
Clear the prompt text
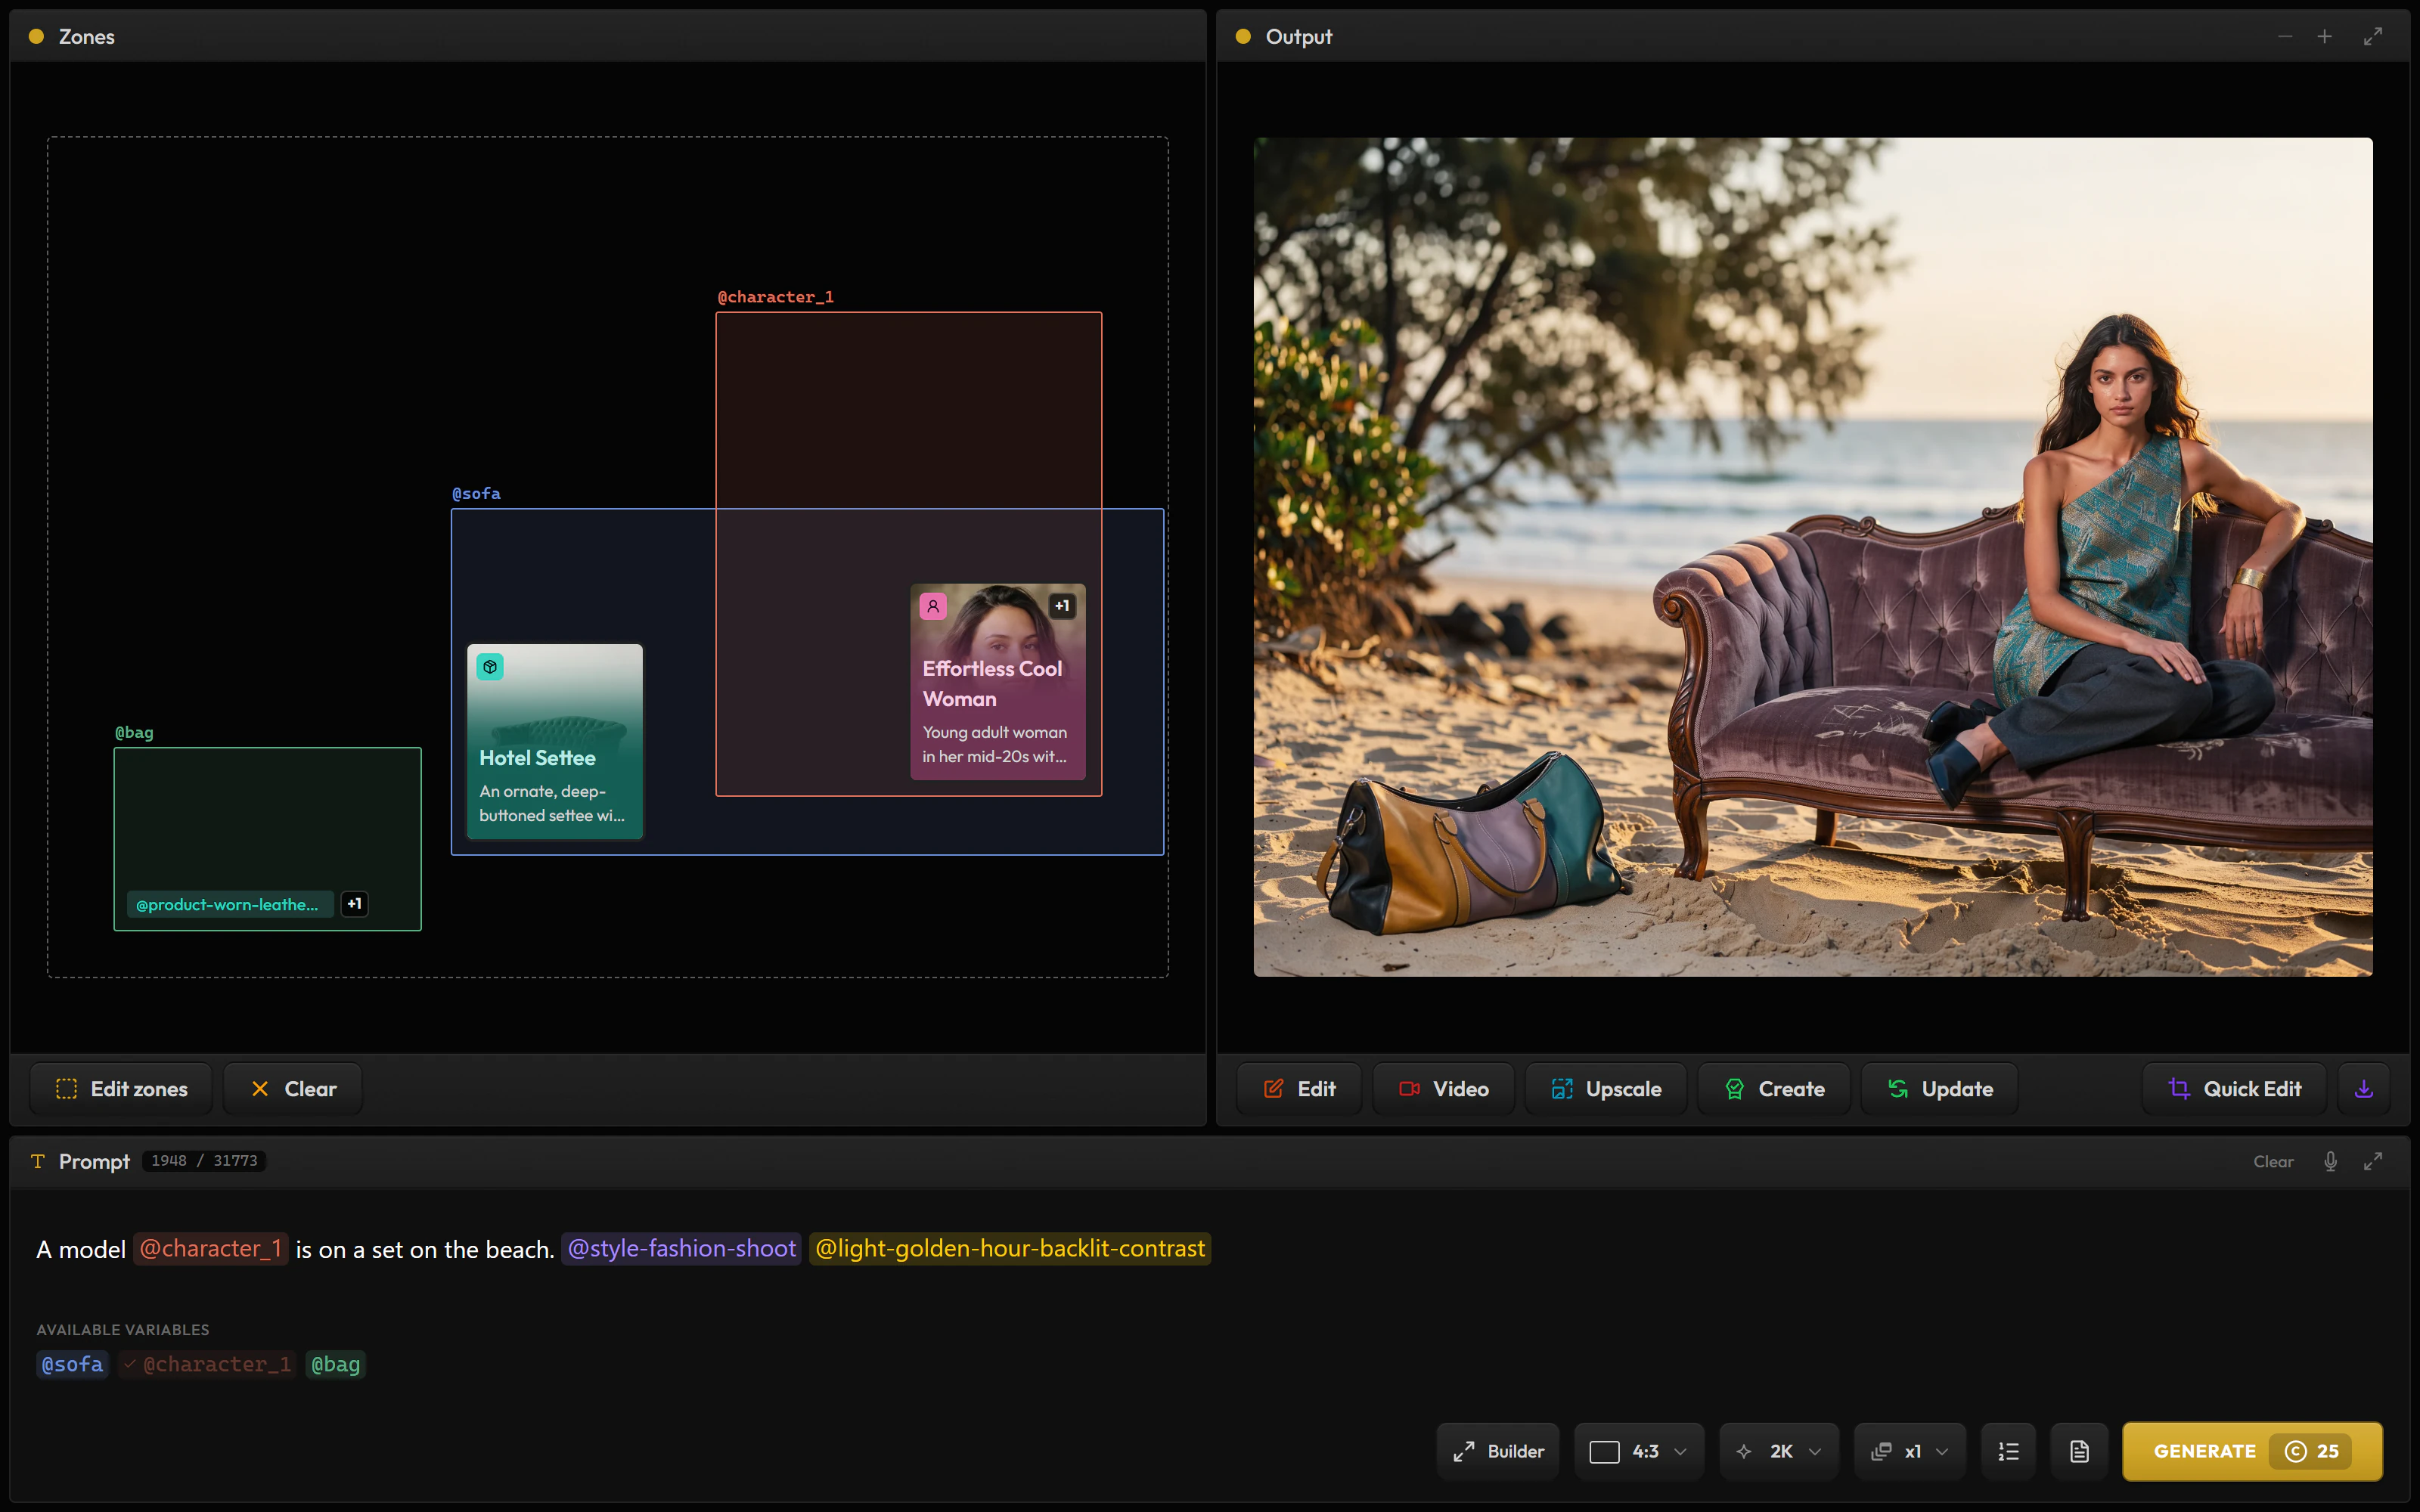pos(2273,1161)
